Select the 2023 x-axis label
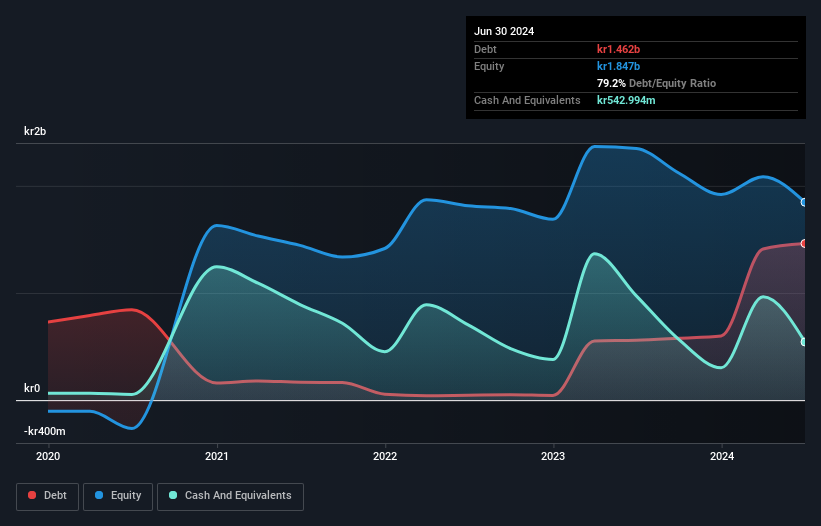 pos(553,456)
